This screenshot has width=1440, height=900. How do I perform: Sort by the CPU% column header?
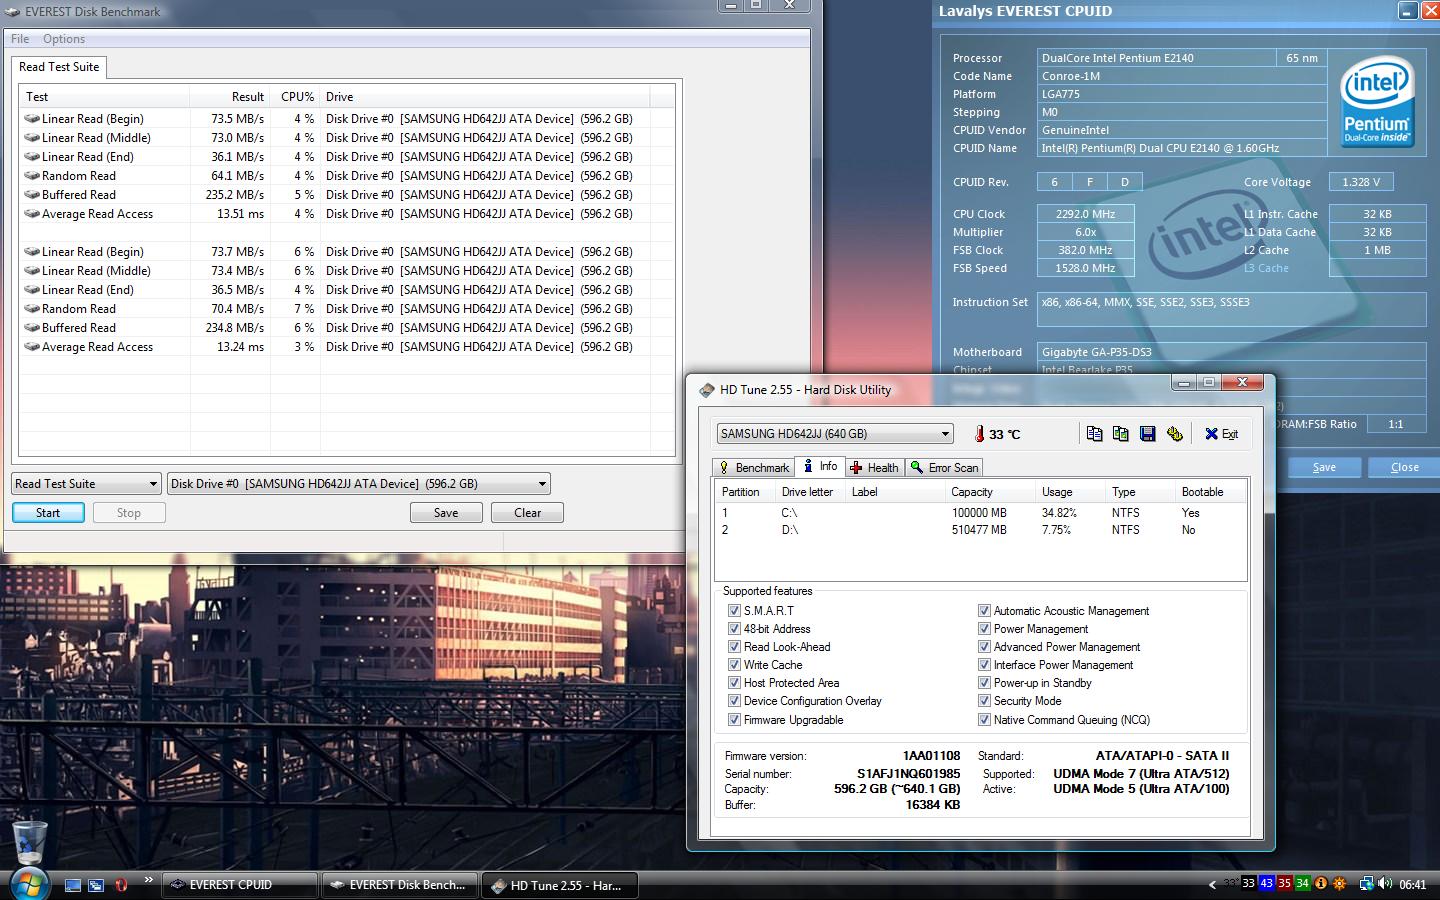point(295,97)
